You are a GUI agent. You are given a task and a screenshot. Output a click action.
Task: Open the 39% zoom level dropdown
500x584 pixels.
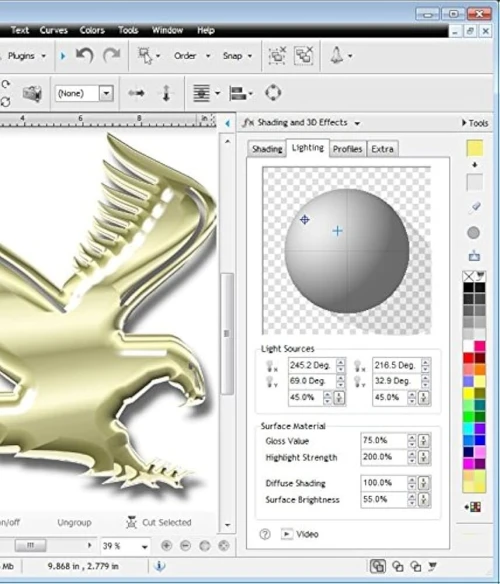click(x=145, y=547)
